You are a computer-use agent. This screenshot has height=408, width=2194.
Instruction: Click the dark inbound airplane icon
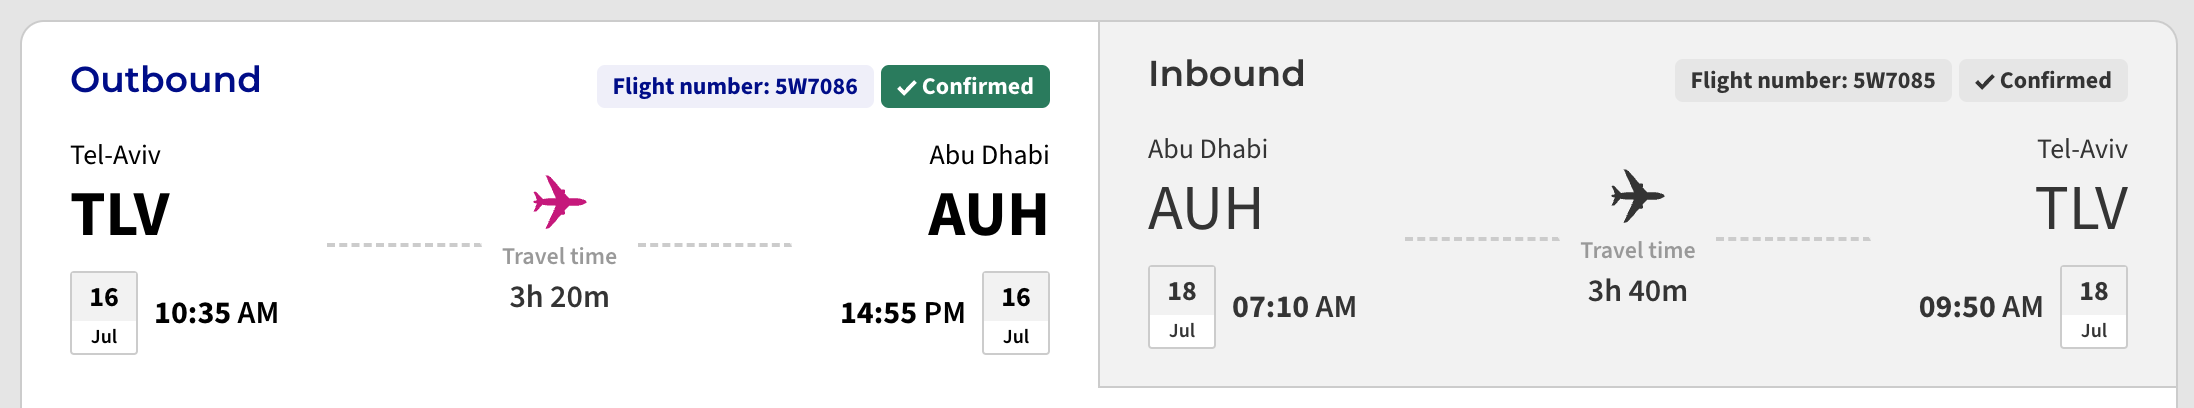click(x=1637, y=195)
